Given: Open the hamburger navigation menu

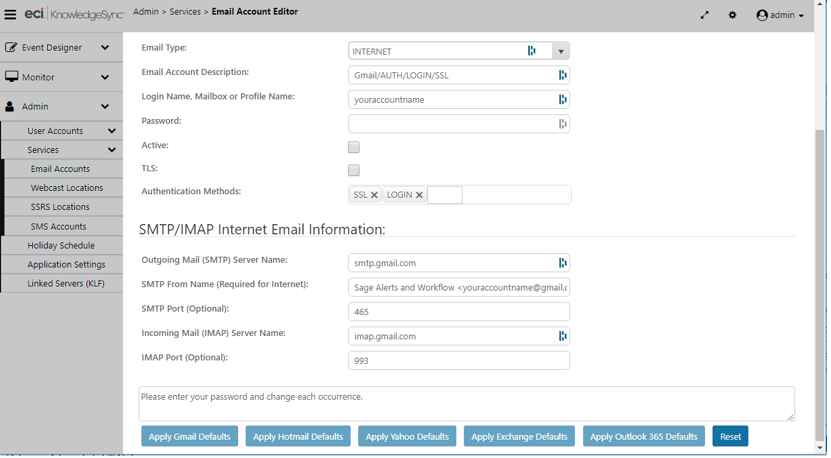Looking at the screenshot, I should click(x=10, y=15).
